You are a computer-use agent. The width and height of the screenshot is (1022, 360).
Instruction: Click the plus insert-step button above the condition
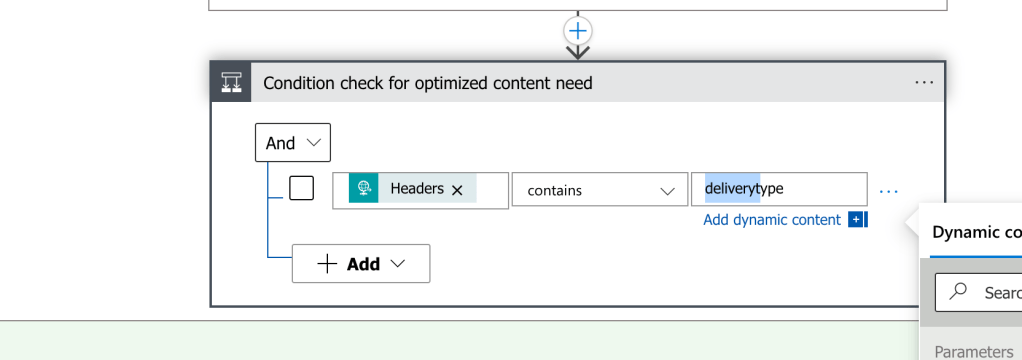pos(577,30)
